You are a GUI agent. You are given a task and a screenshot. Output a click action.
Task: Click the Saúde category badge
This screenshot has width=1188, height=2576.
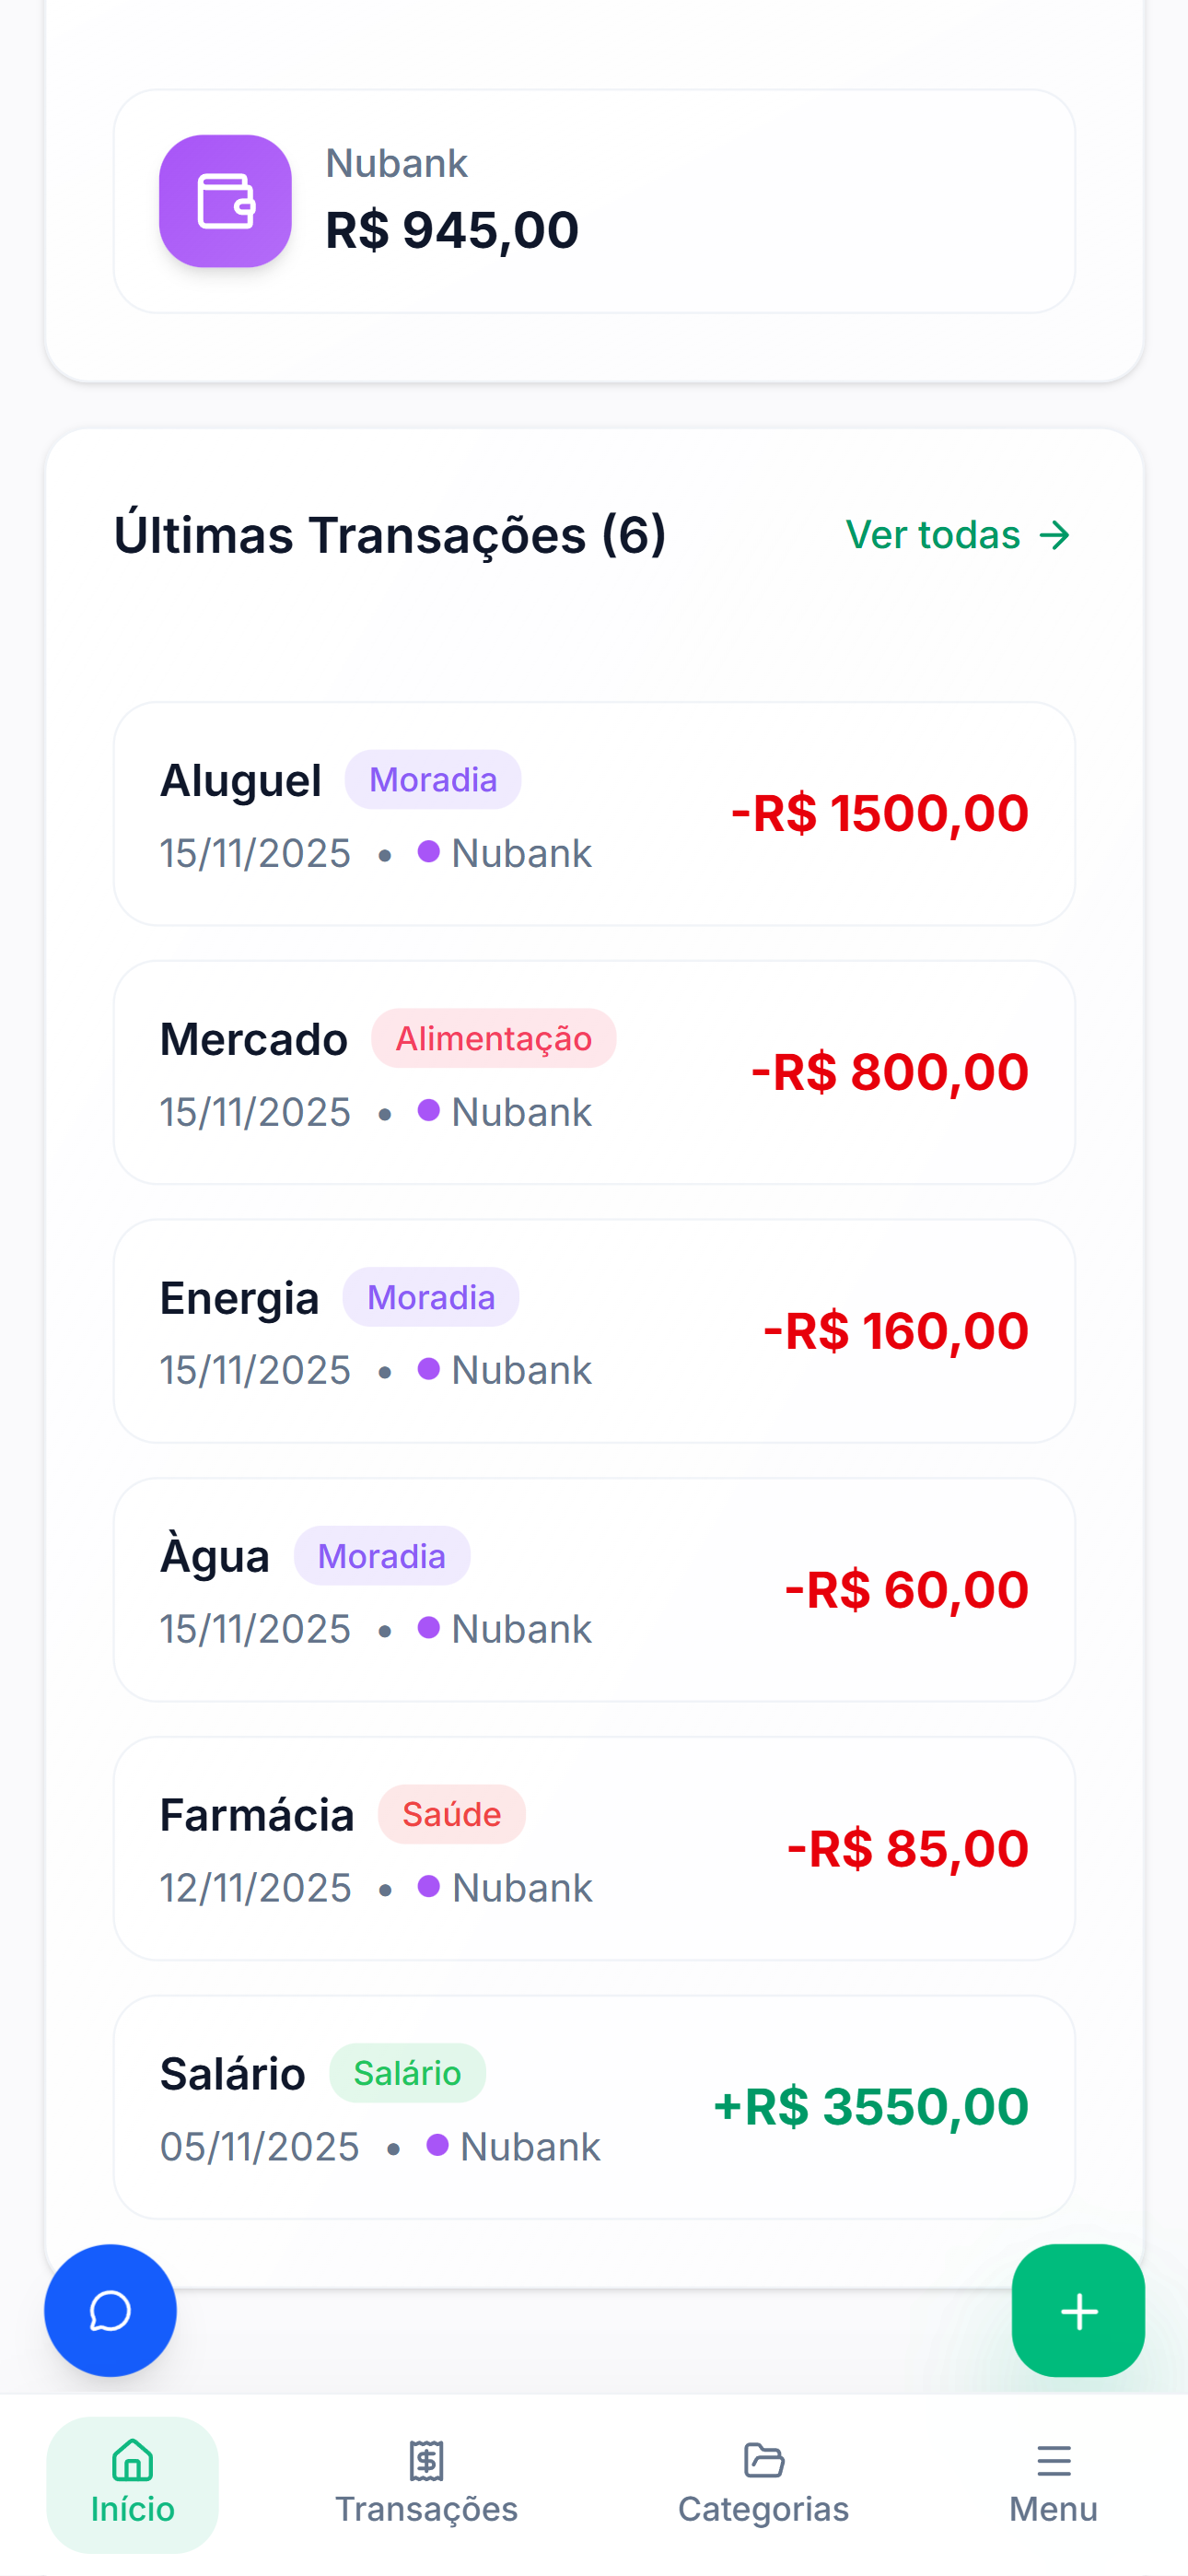[451, 1814]
